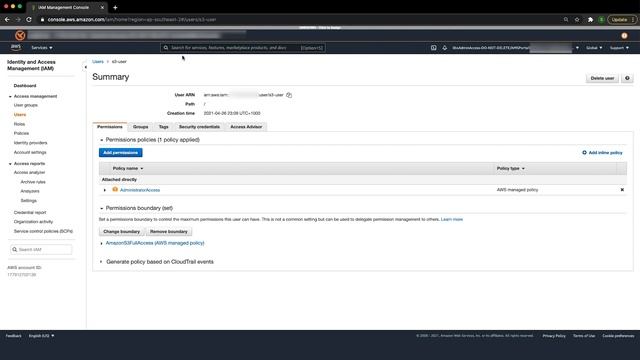
Task: Click browser Update button
Action: pos(622,19)
